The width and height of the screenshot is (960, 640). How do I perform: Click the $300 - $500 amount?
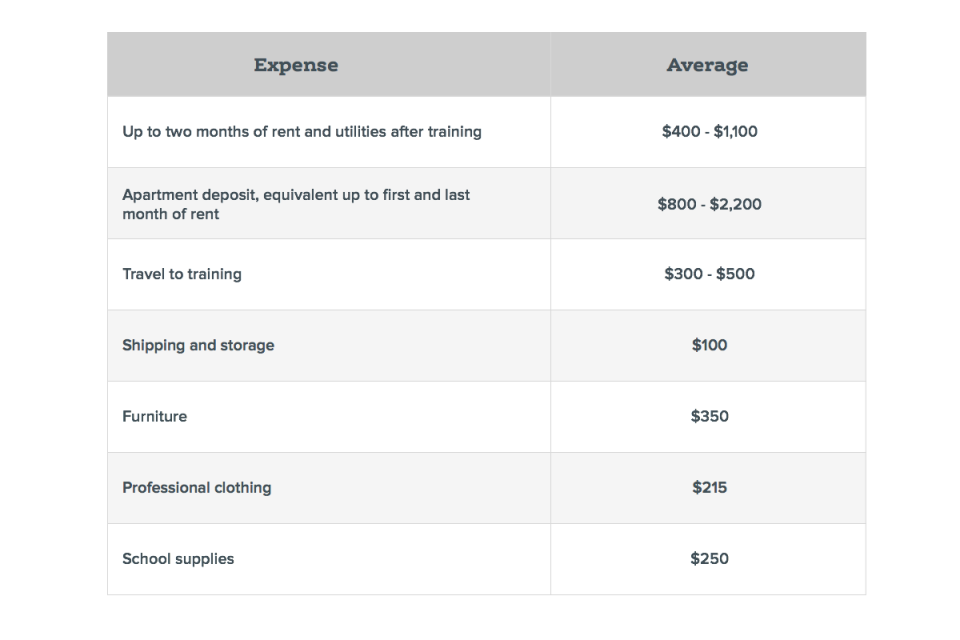[709, 274]
